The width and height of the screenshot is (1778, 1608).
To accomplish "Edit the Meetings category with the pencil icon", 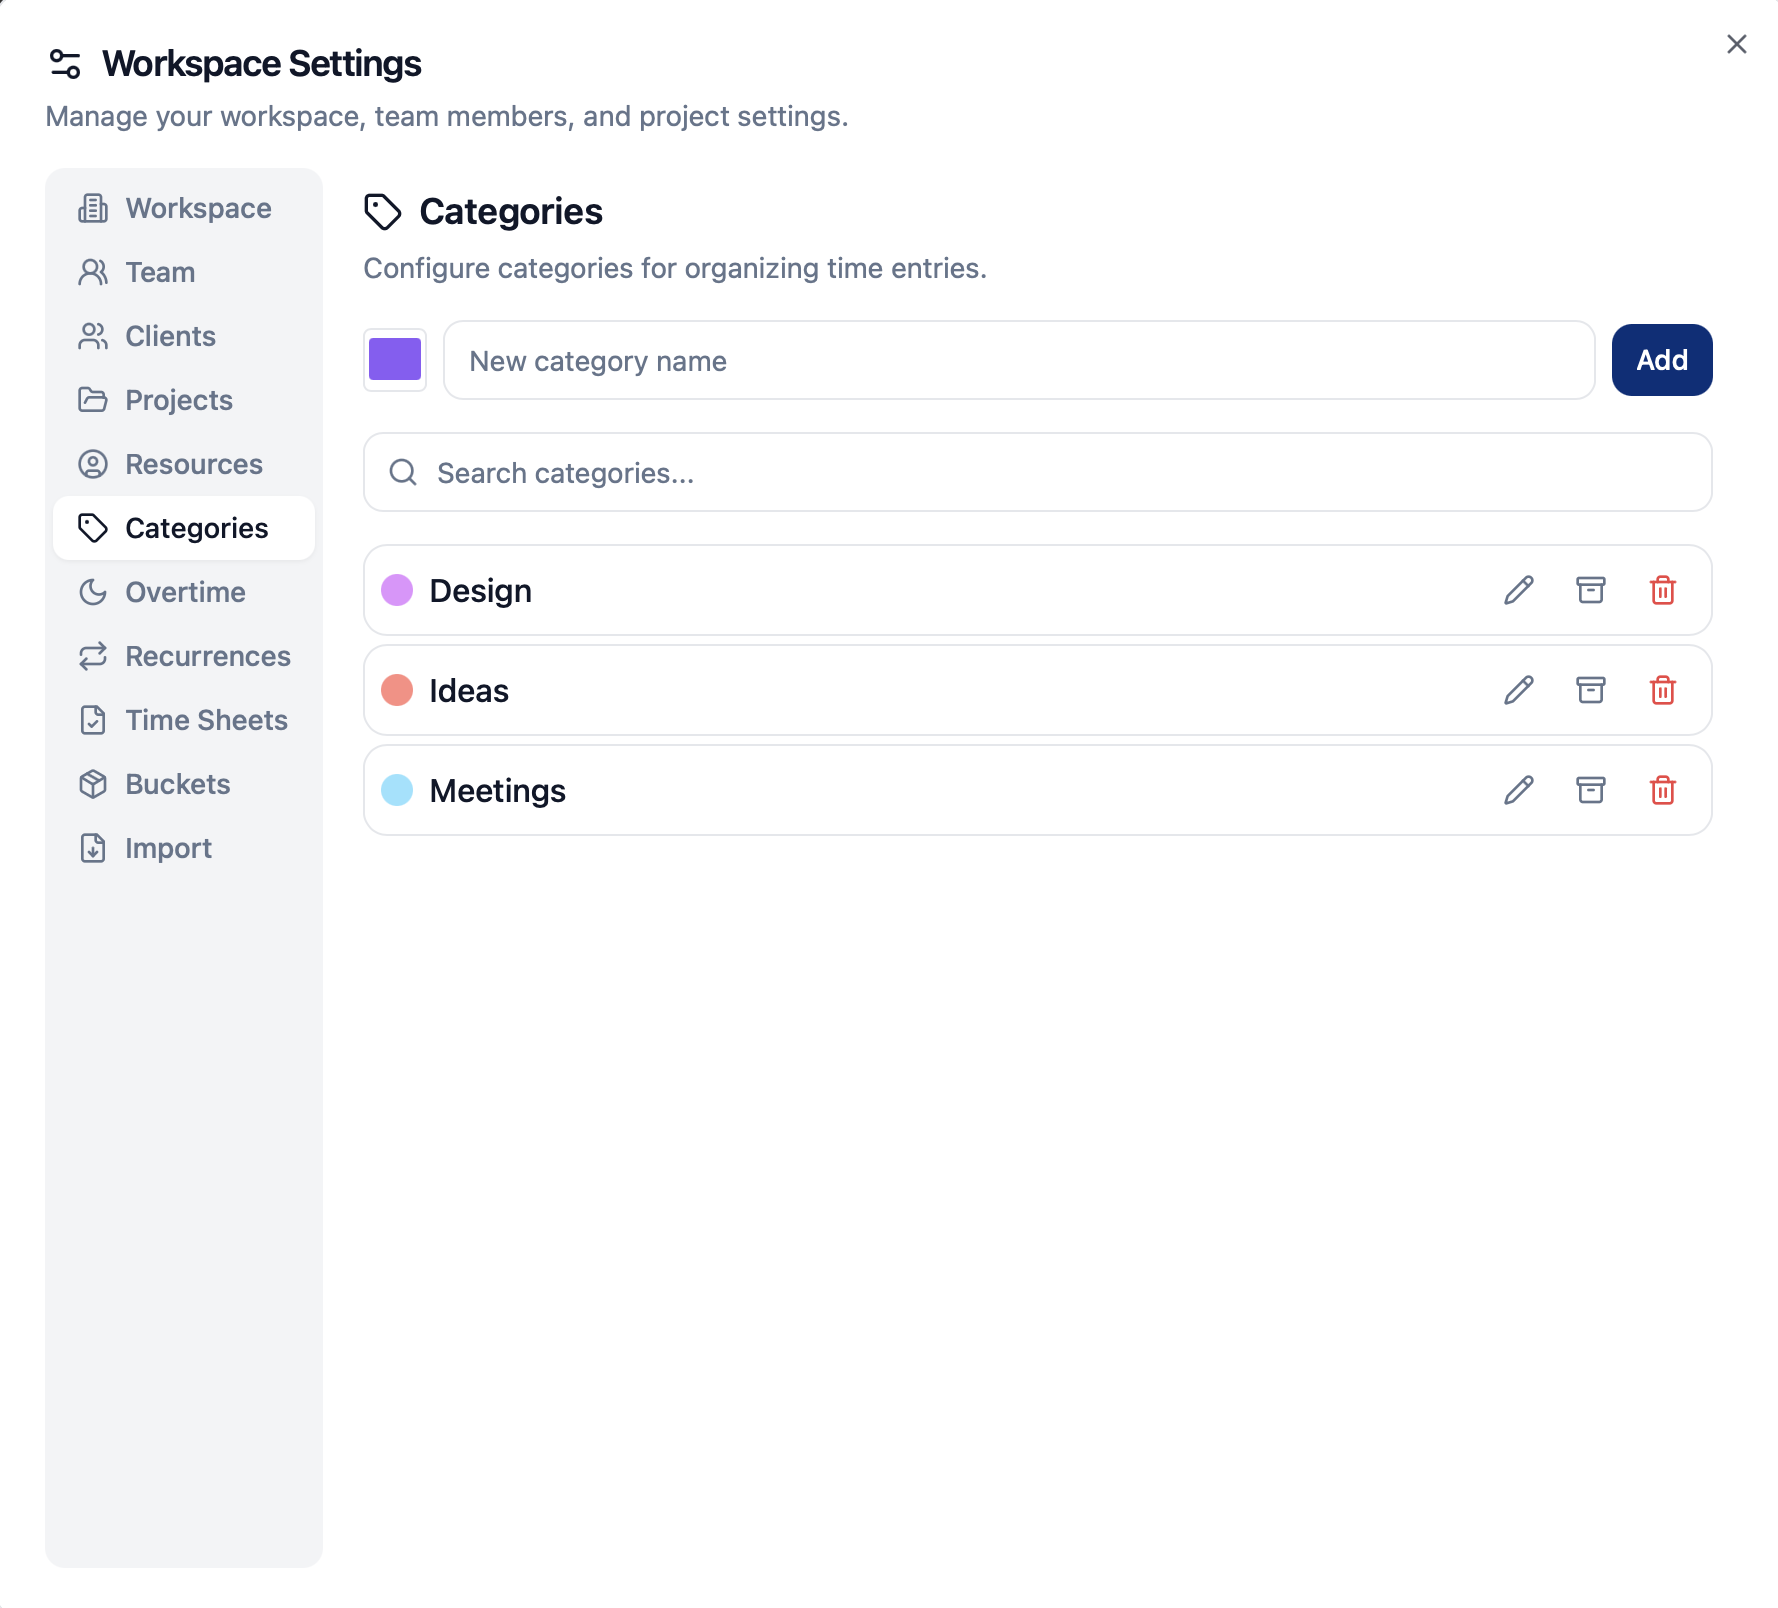I will 1518,790.
